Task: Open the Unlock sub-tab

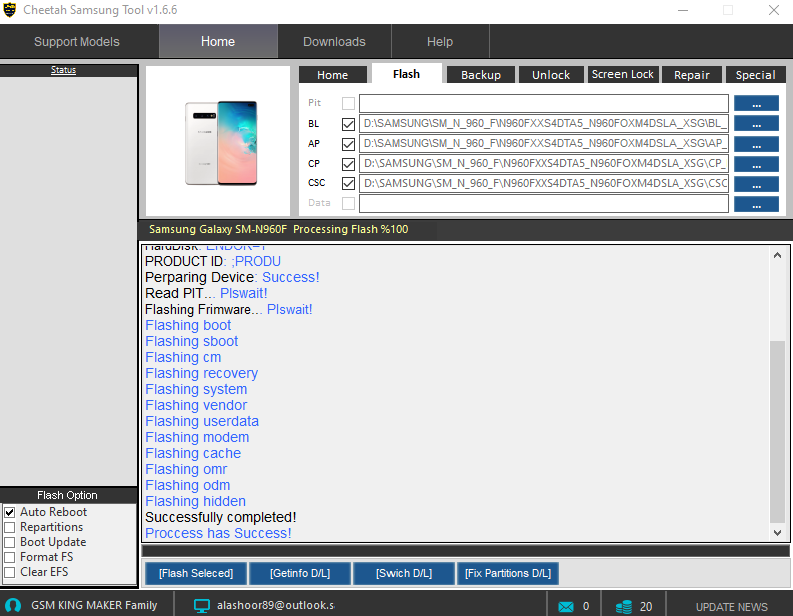Action: (x=551, y=75)
